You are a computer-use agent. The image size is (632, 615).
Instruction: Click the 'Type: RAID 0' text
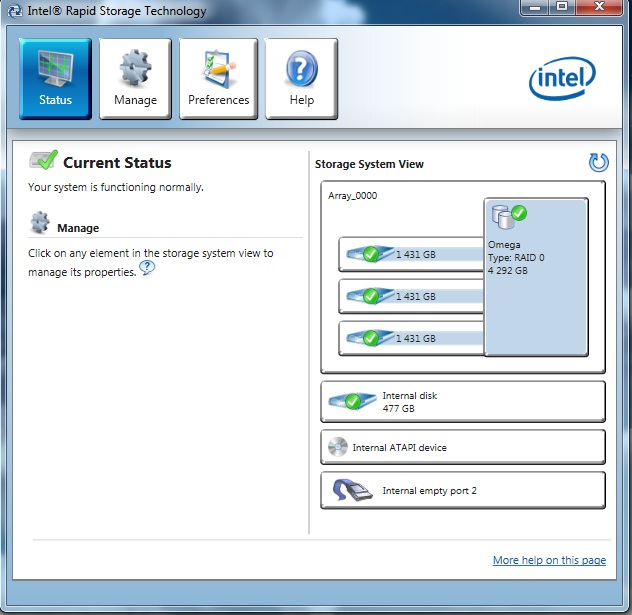click(x=516, y=258)
